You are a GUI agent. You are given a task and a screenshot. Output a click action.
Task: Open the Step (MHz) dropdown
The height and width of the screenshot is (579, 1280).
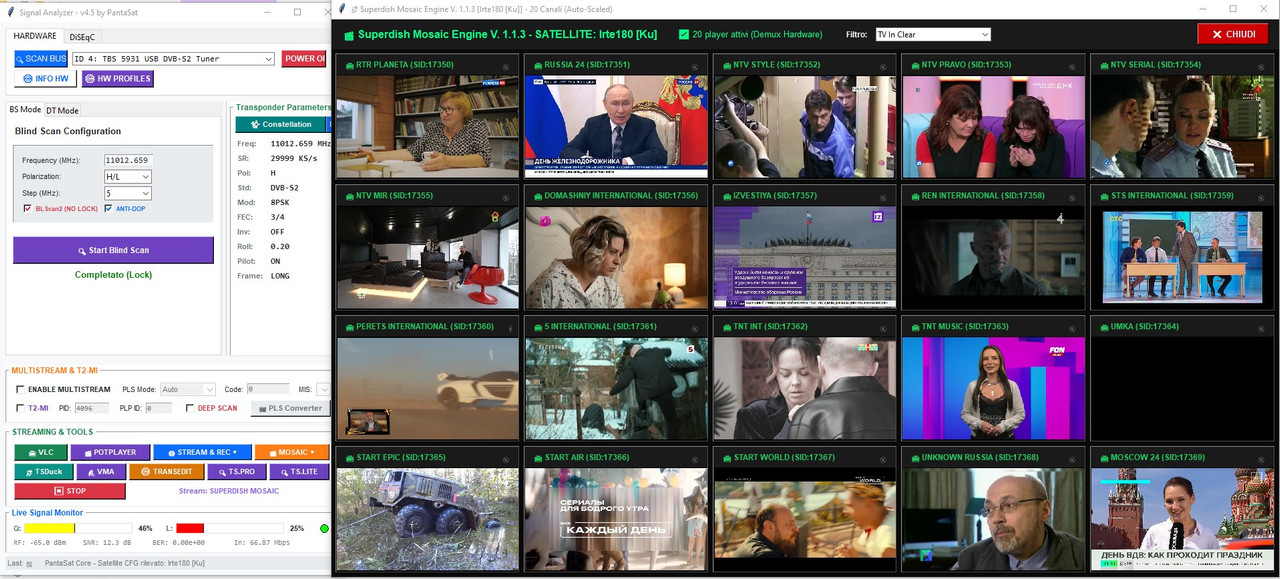[128, 193]
